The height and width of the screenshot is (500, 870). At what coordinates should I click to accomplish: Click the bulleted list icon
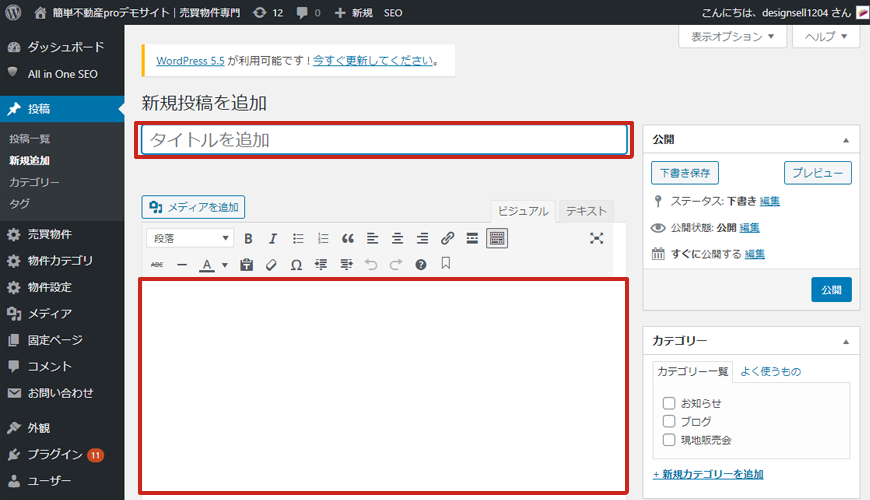tap(298, 238)
